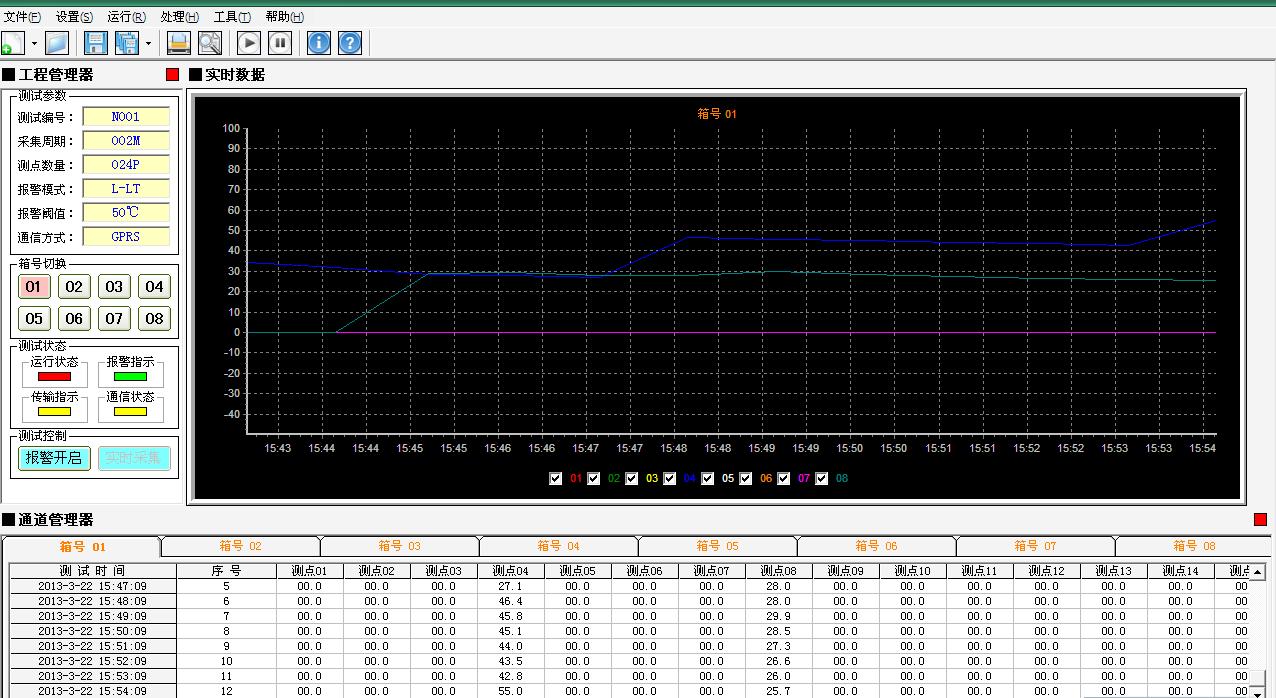
Task: Uncheck the red 01 curve checkbox
Action: pos(556,479)
